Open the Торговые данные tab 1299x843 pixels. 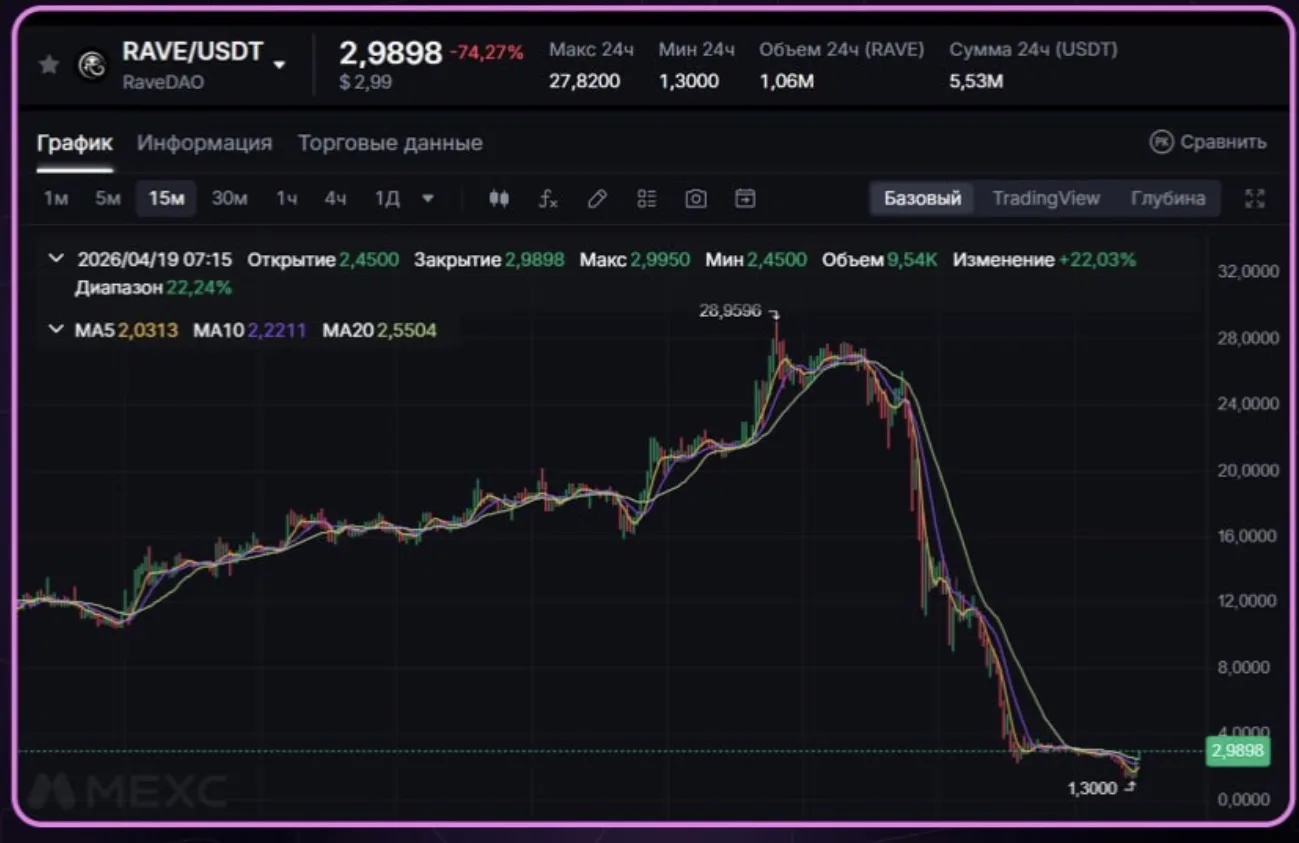pos(390,143)
